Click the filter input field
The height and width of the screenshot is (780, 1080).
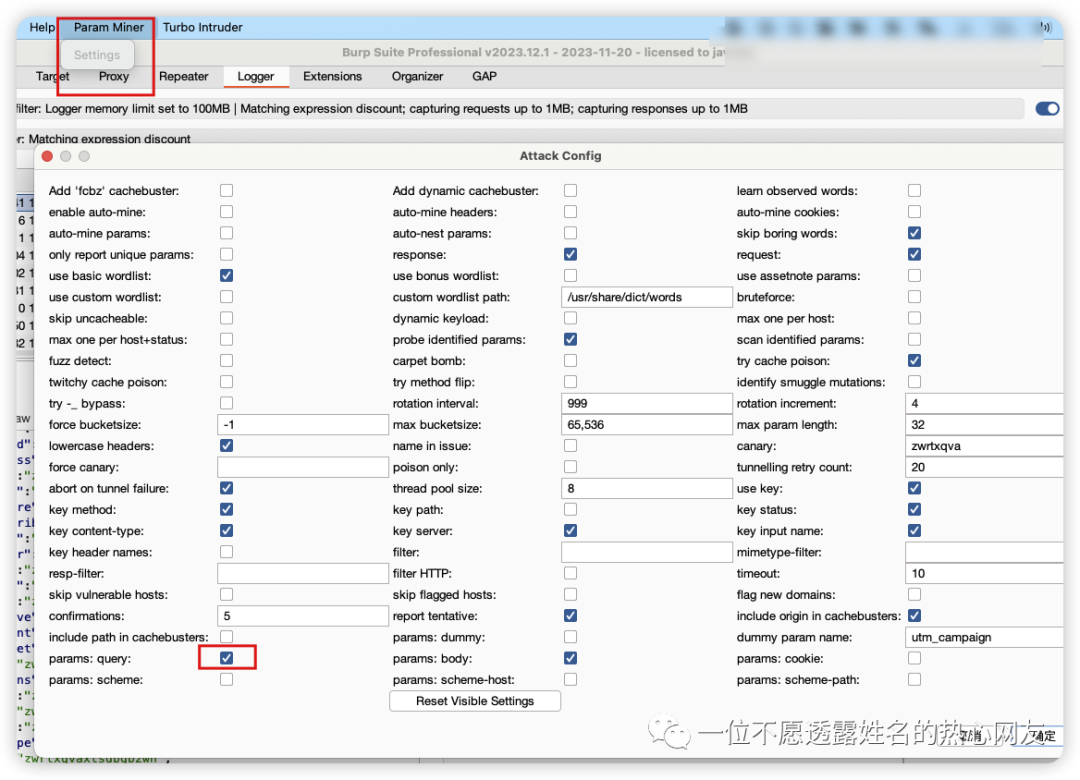point(646,552)
